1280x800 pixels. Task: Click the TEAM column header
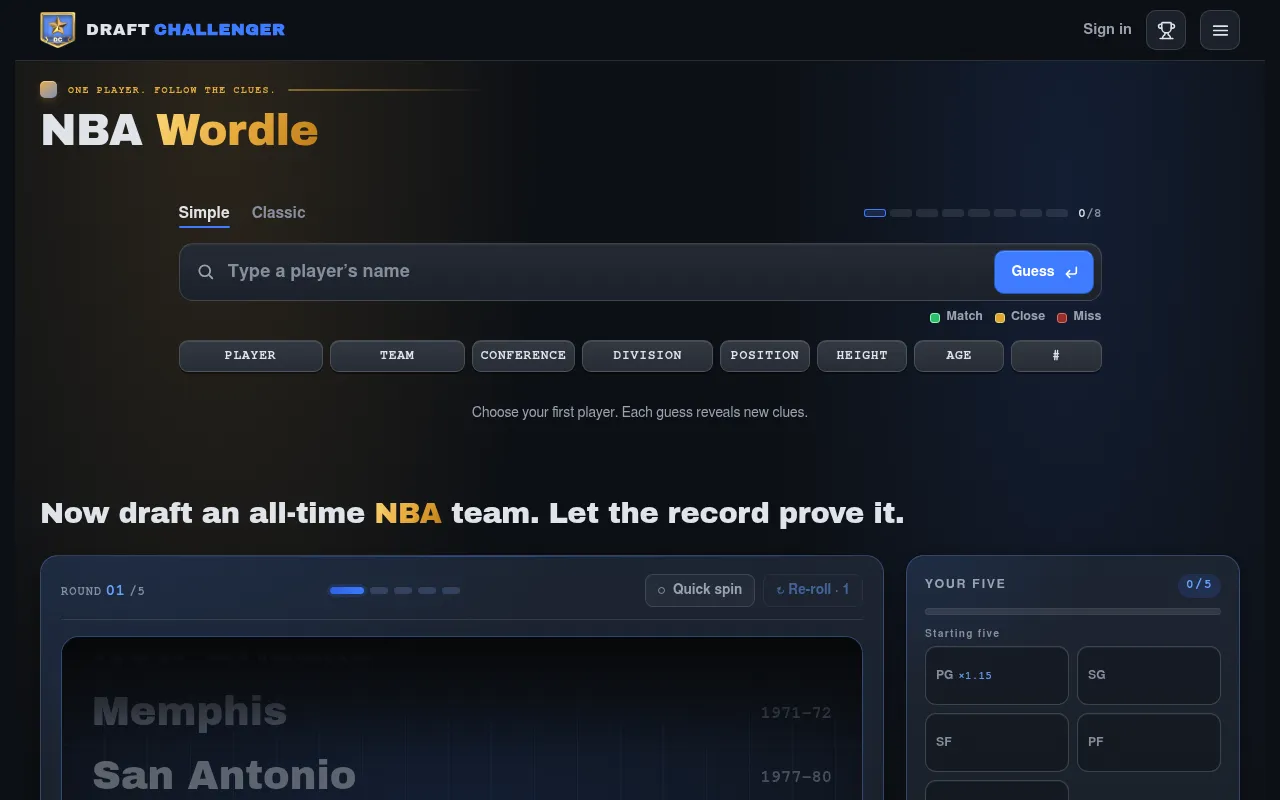point(397,356)
